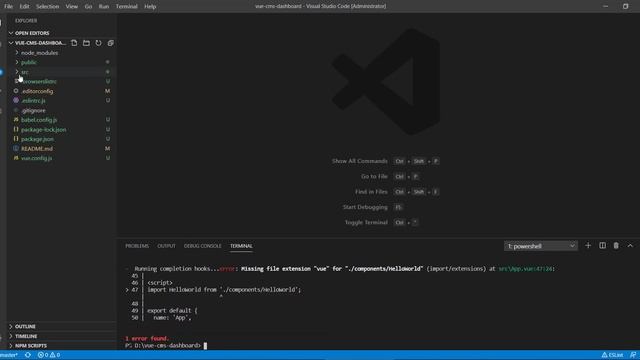Select the Terminal tab
The width and height of the screenshot is (640, 360).
tap(241, 246)
